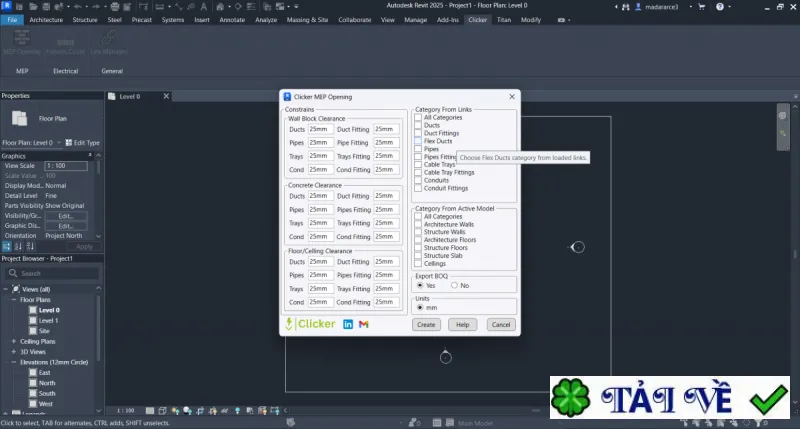
Task: Open the shopping cart icon in title bar
Action: pos(702,7)
